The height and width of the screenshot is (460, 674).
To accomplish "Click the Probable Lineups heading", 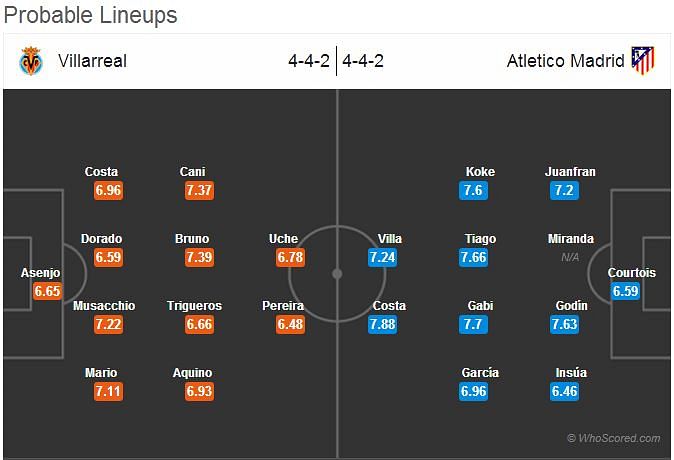I will [90, 15].
